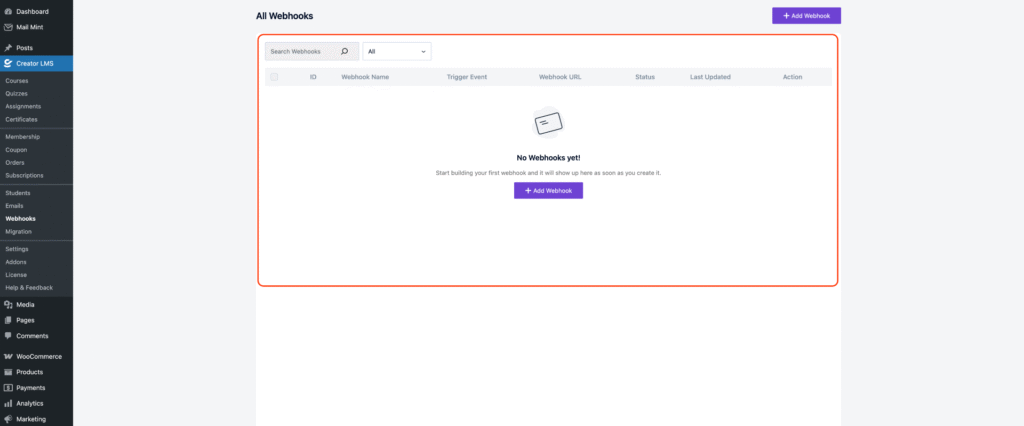This screenshot has width=1024, height=426.
Task: Click the Posts pin icon
Action: [8, 48]
